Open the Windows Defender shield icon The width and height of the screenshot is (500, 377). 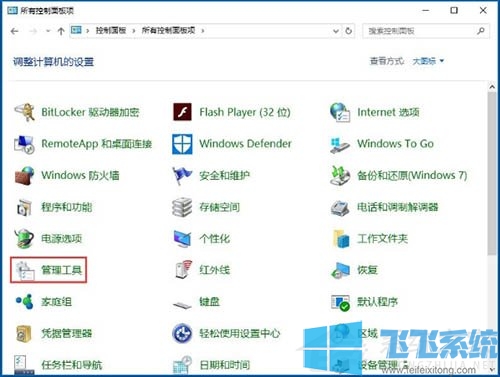click(182, 144)
